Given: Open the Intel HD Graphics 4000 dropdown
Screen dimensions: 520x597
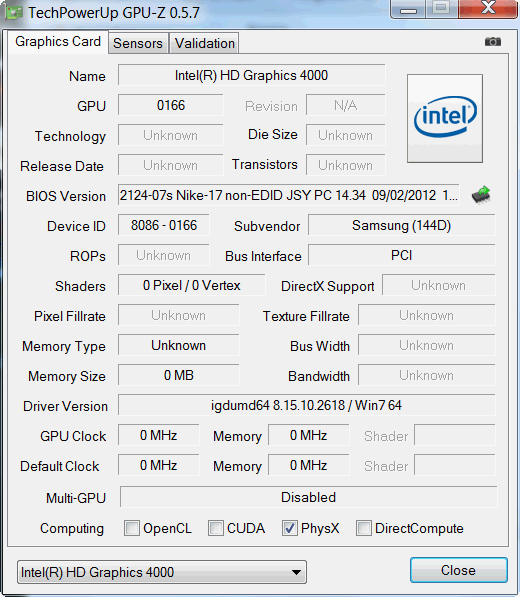Looking at the screenshot, I should click(x=162, y=572).
